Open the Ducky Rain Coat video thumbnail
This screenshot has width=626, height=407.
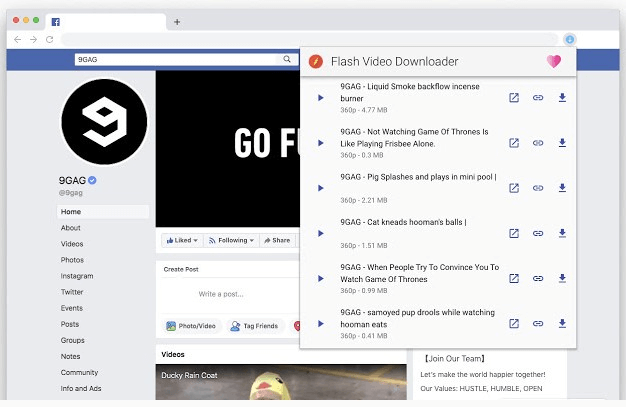point(281,381)
